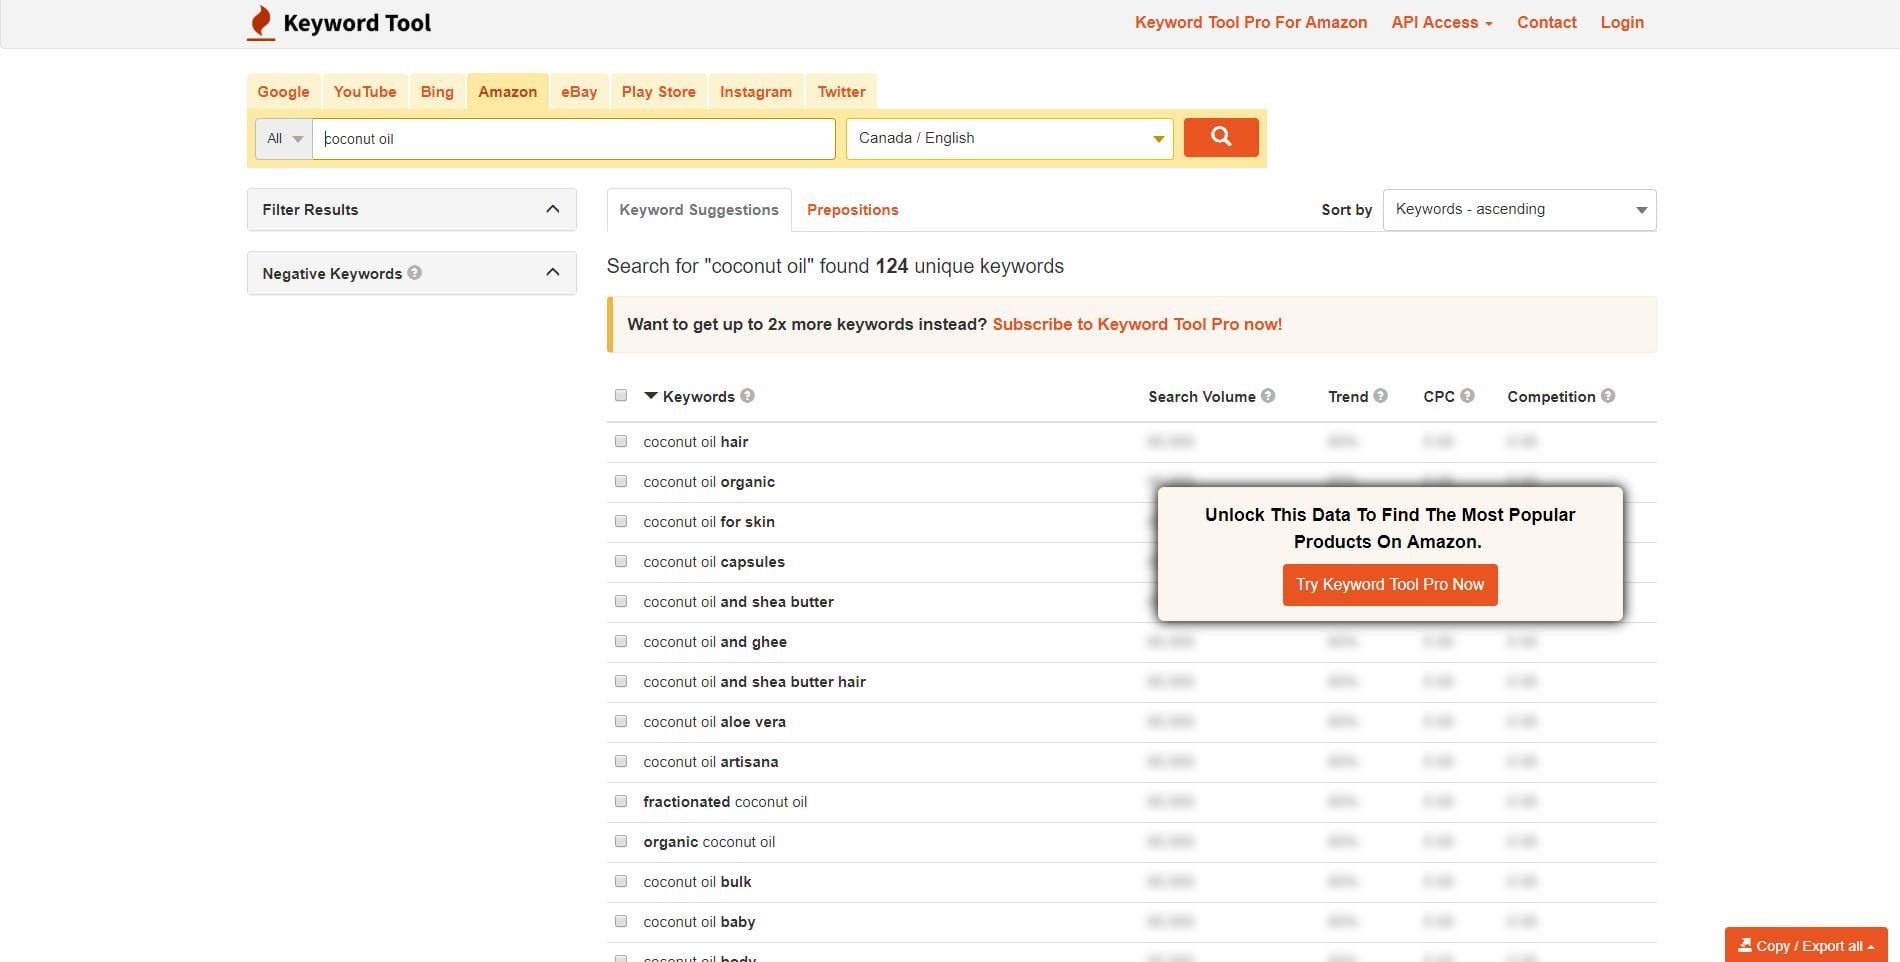Click the coconut oil and shea butter keyword
1900x962 pixels.
(x=738, y=601)
